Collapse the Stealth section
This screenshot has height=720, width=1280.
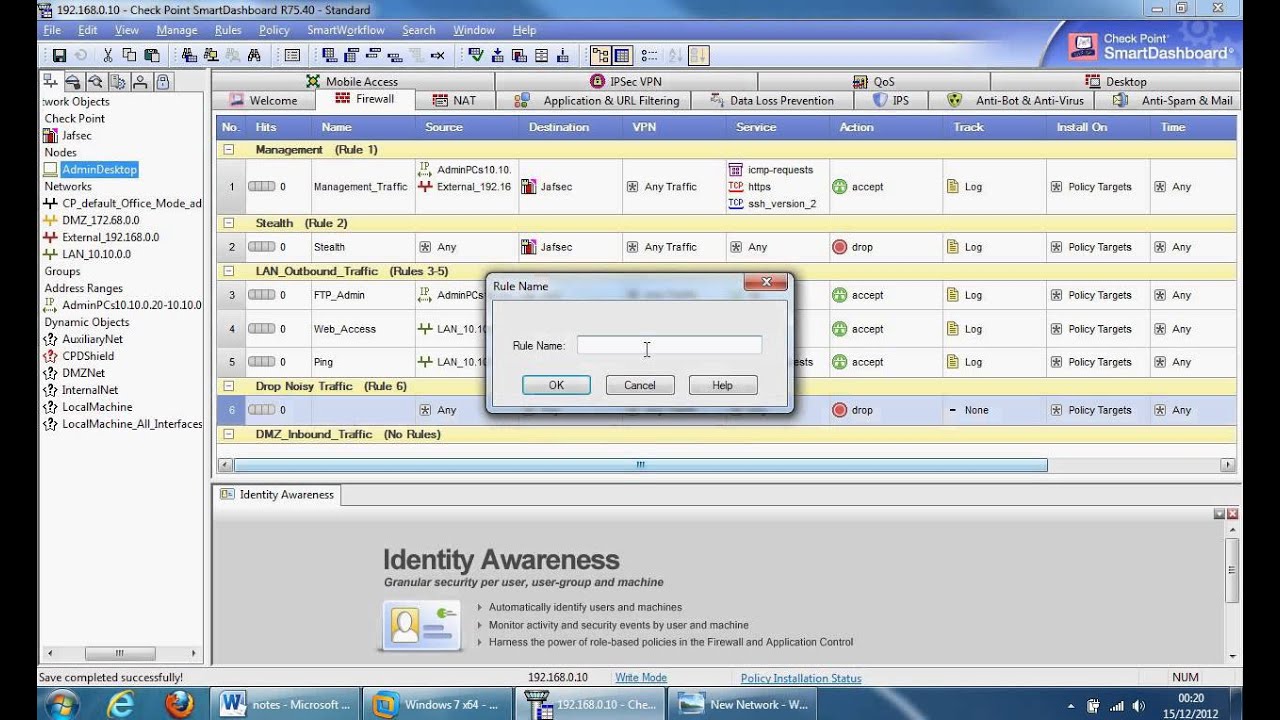point(228,223)
